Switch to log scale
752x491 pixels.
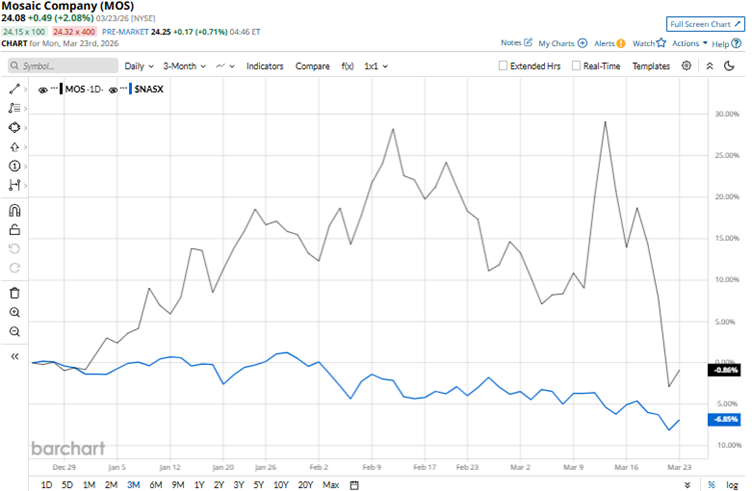coord(732,485)
